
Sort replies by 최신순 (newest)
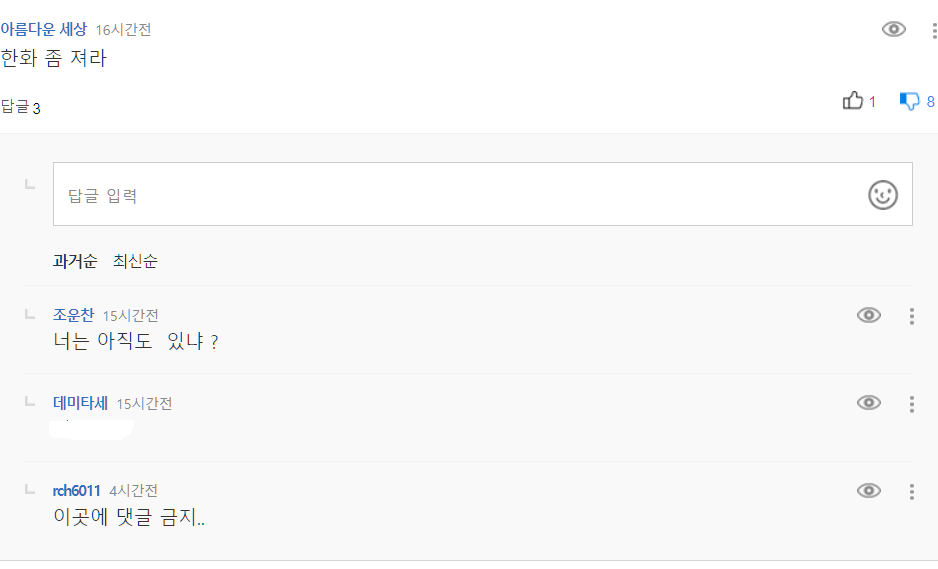pyautogui.click(x=135, y=261)
